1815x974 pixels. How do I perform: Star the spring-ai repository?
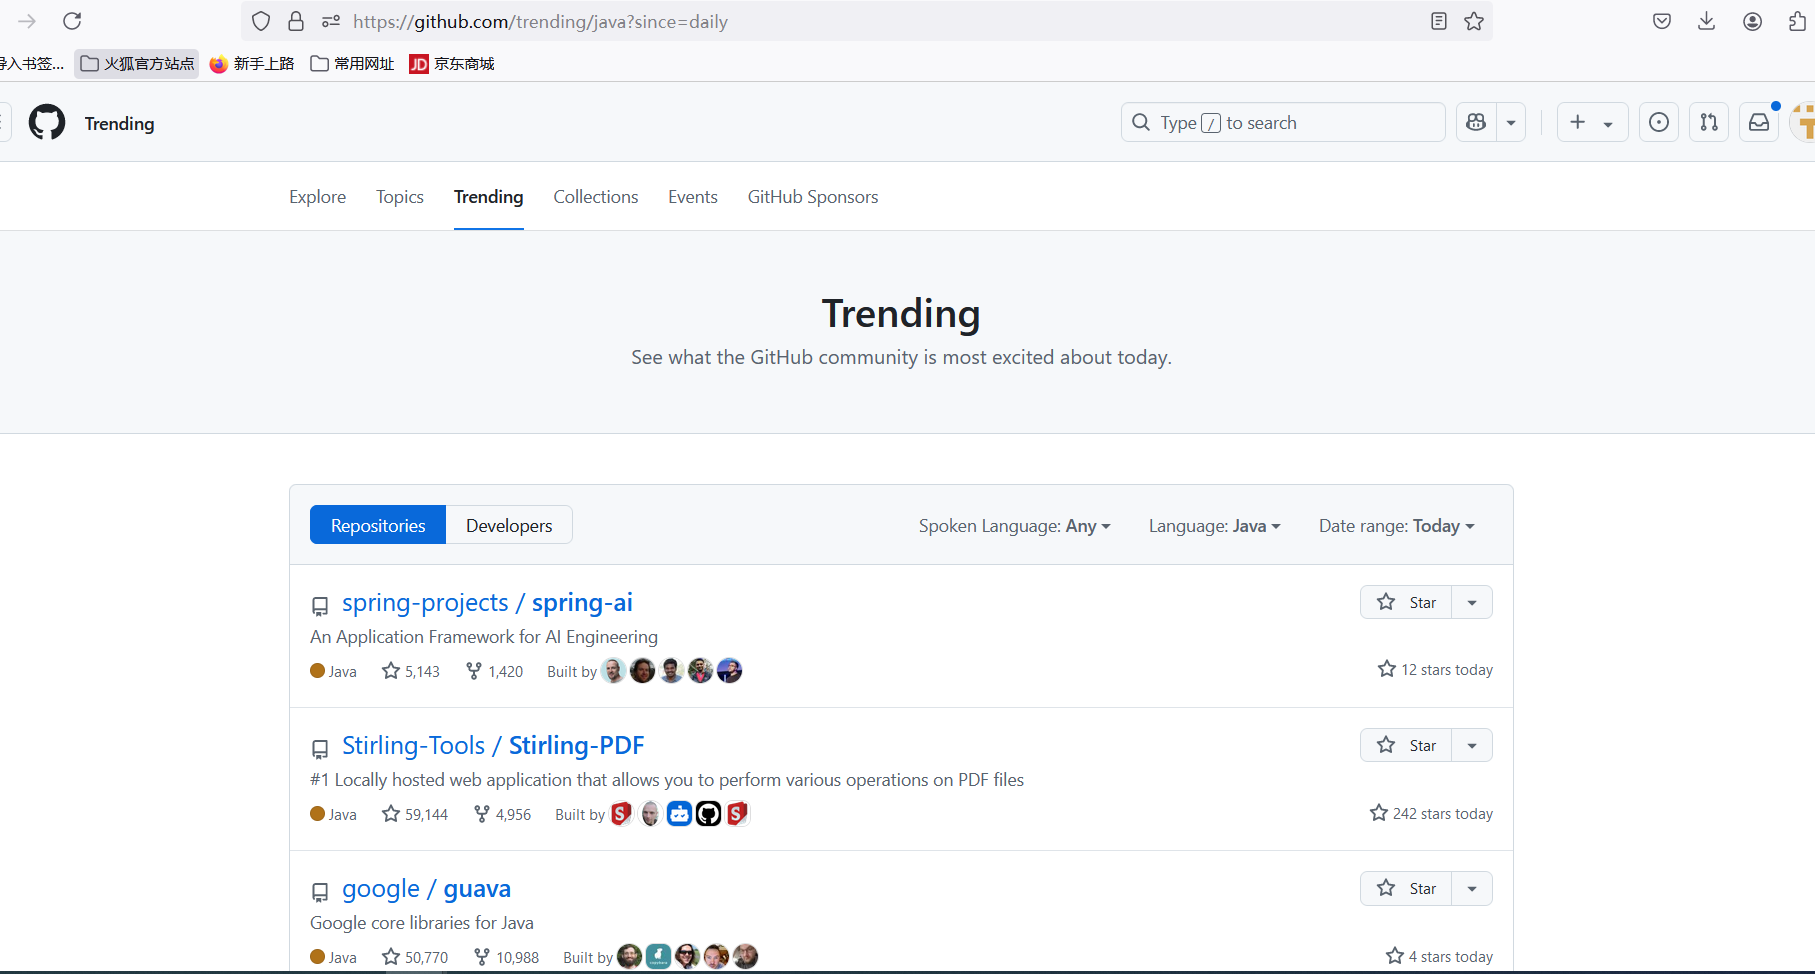coord(1406,602)
